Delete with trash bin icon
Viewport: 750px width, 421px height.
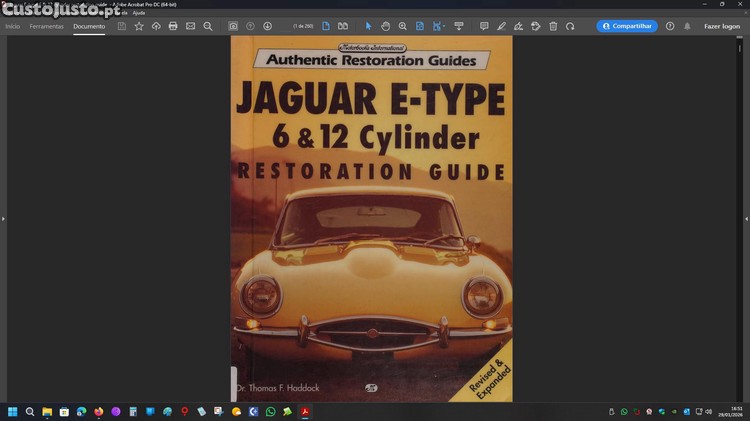553,26
